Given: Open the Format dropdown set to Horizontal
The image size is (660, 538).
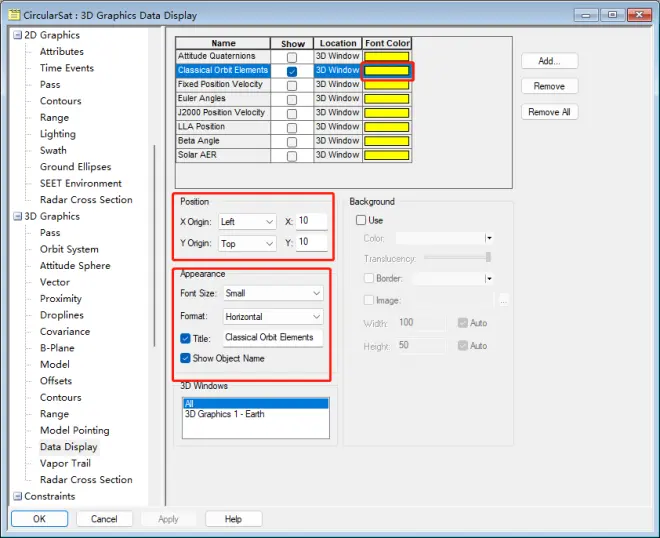Looking at the screenshot, I should click(273, 317).
